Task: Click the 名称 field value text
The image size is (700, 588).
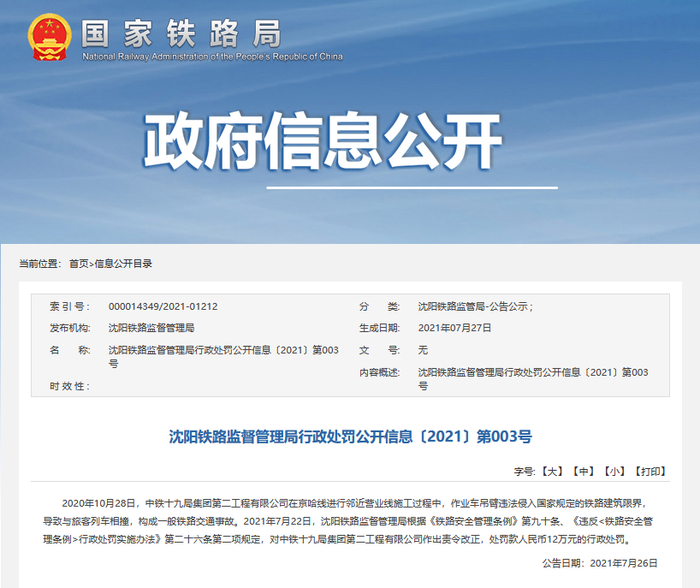Action: tap(223, 357)
